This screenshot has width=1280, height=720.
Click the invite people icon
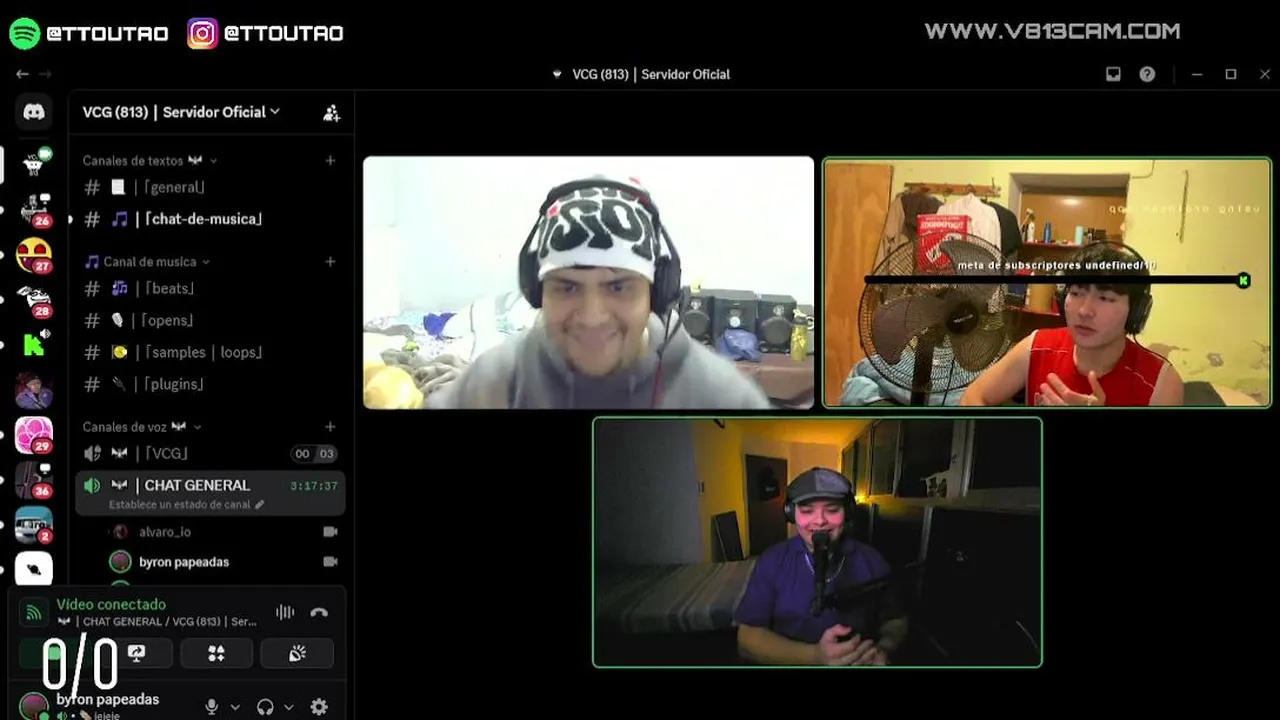pyautogui.click(x=331, y=113)
